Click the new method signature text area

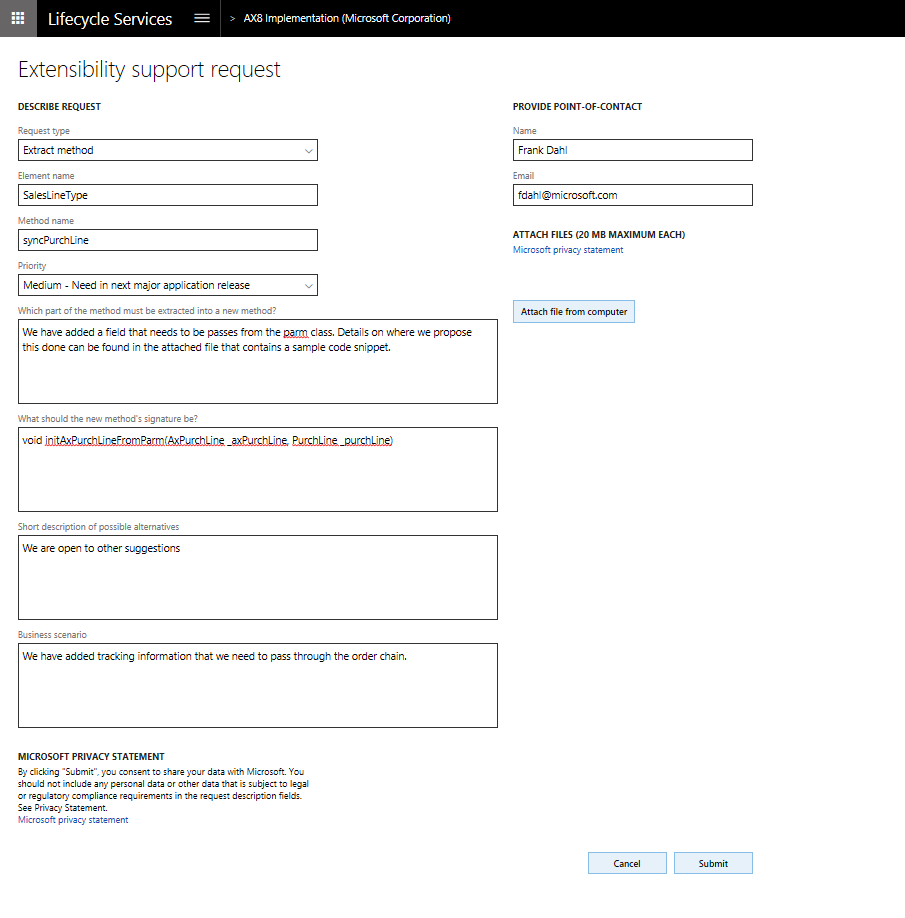(257, 470)
